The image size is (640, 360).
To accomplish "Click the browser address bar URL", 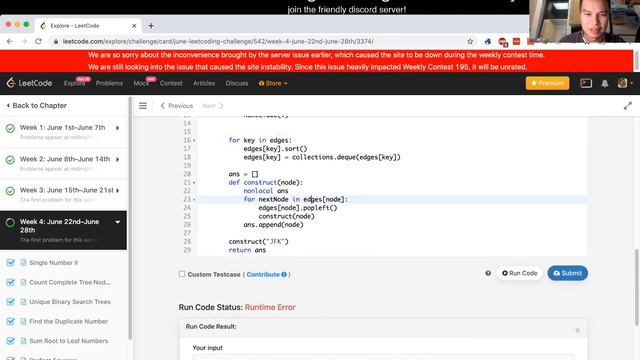I will click(x=218, y=41).
